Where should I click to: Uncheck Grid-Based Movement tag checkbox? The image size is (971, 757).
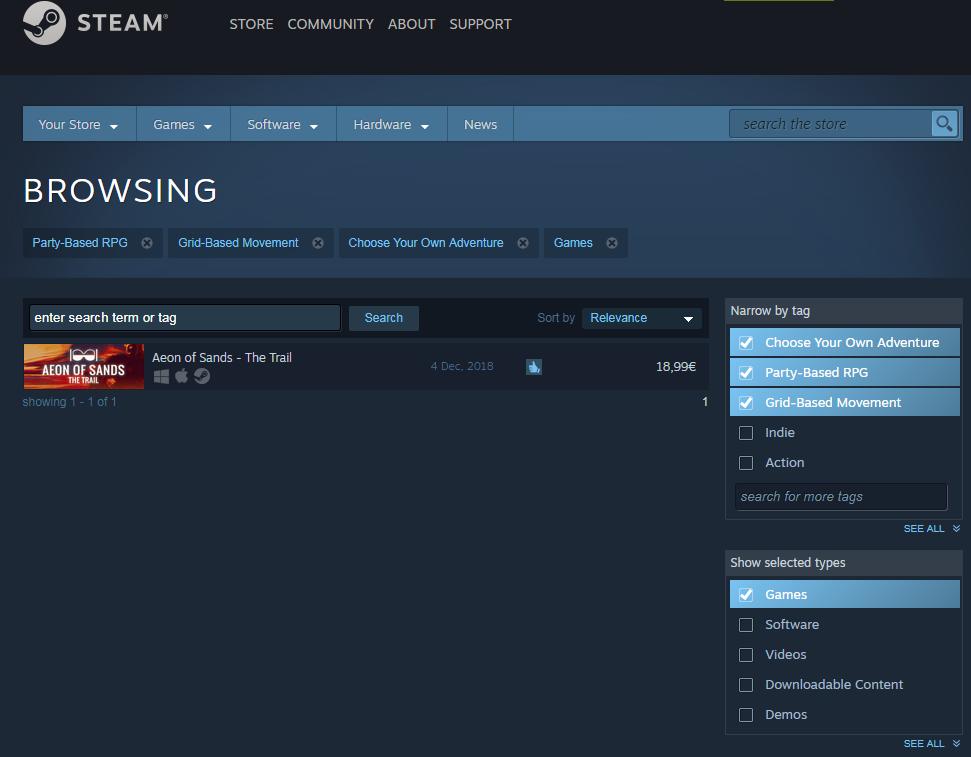click(x=746, y=403)
